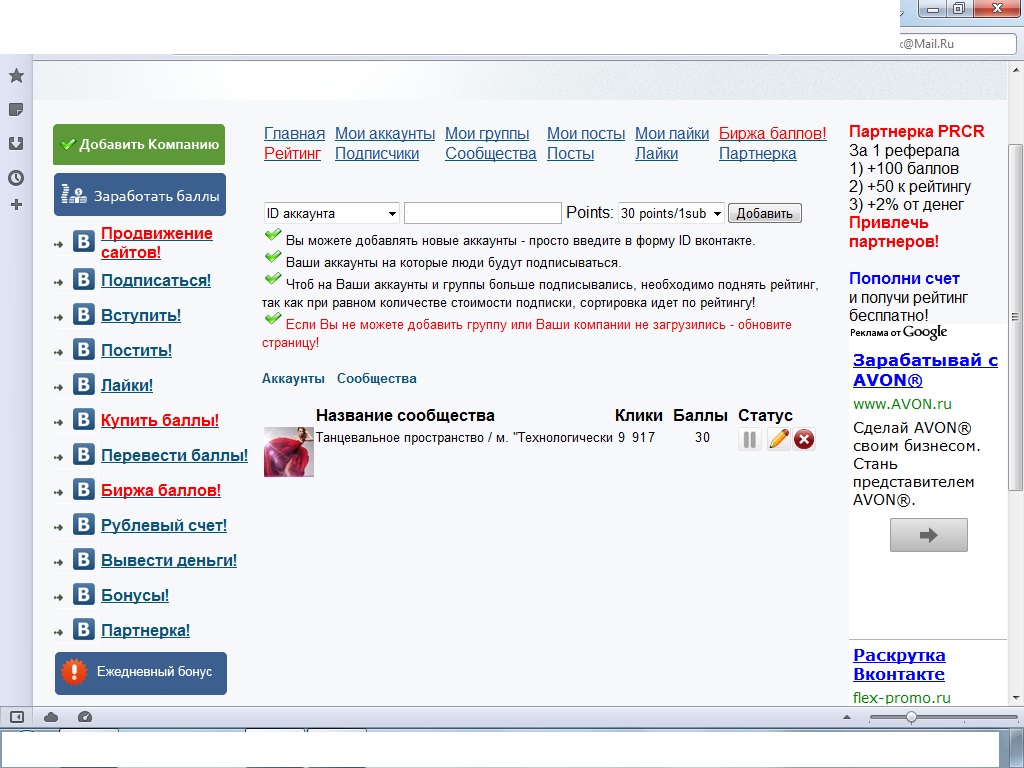Click the AVON ad arrow button
Image resolution: width=1024 pixels, height=768 pixels.
click(928, 535)
